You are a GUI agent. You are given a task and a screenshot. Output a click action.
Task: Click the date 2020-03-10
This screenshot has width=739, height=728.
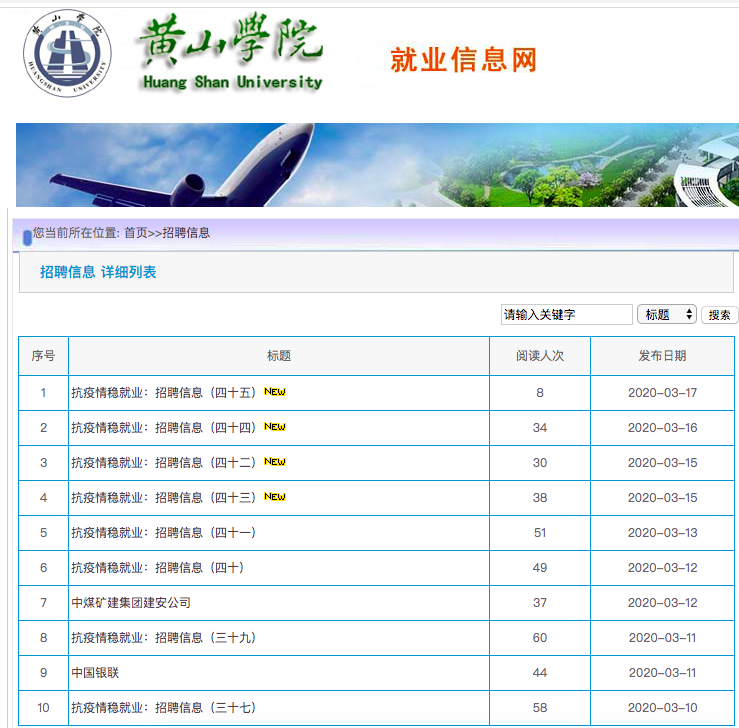tap(662, 707)
